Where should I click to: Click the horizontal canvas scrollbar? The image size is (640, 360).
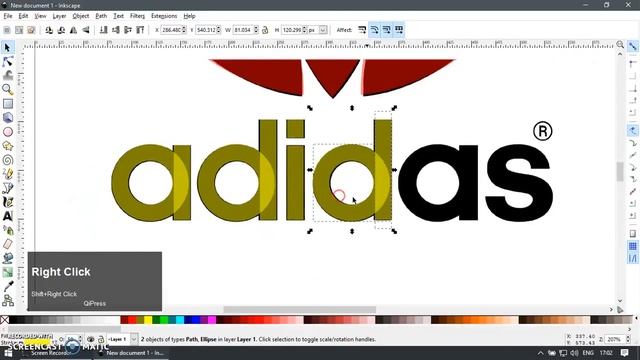(x=300, y=309)
